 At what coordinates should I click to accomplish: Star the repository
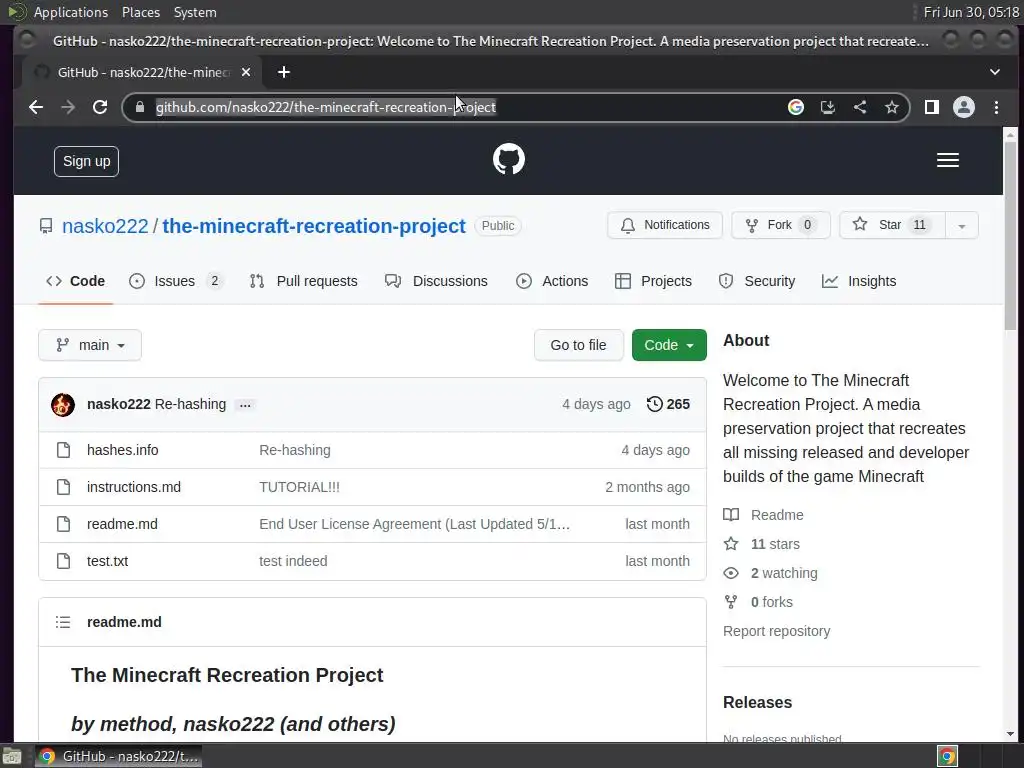pos(892,225)
